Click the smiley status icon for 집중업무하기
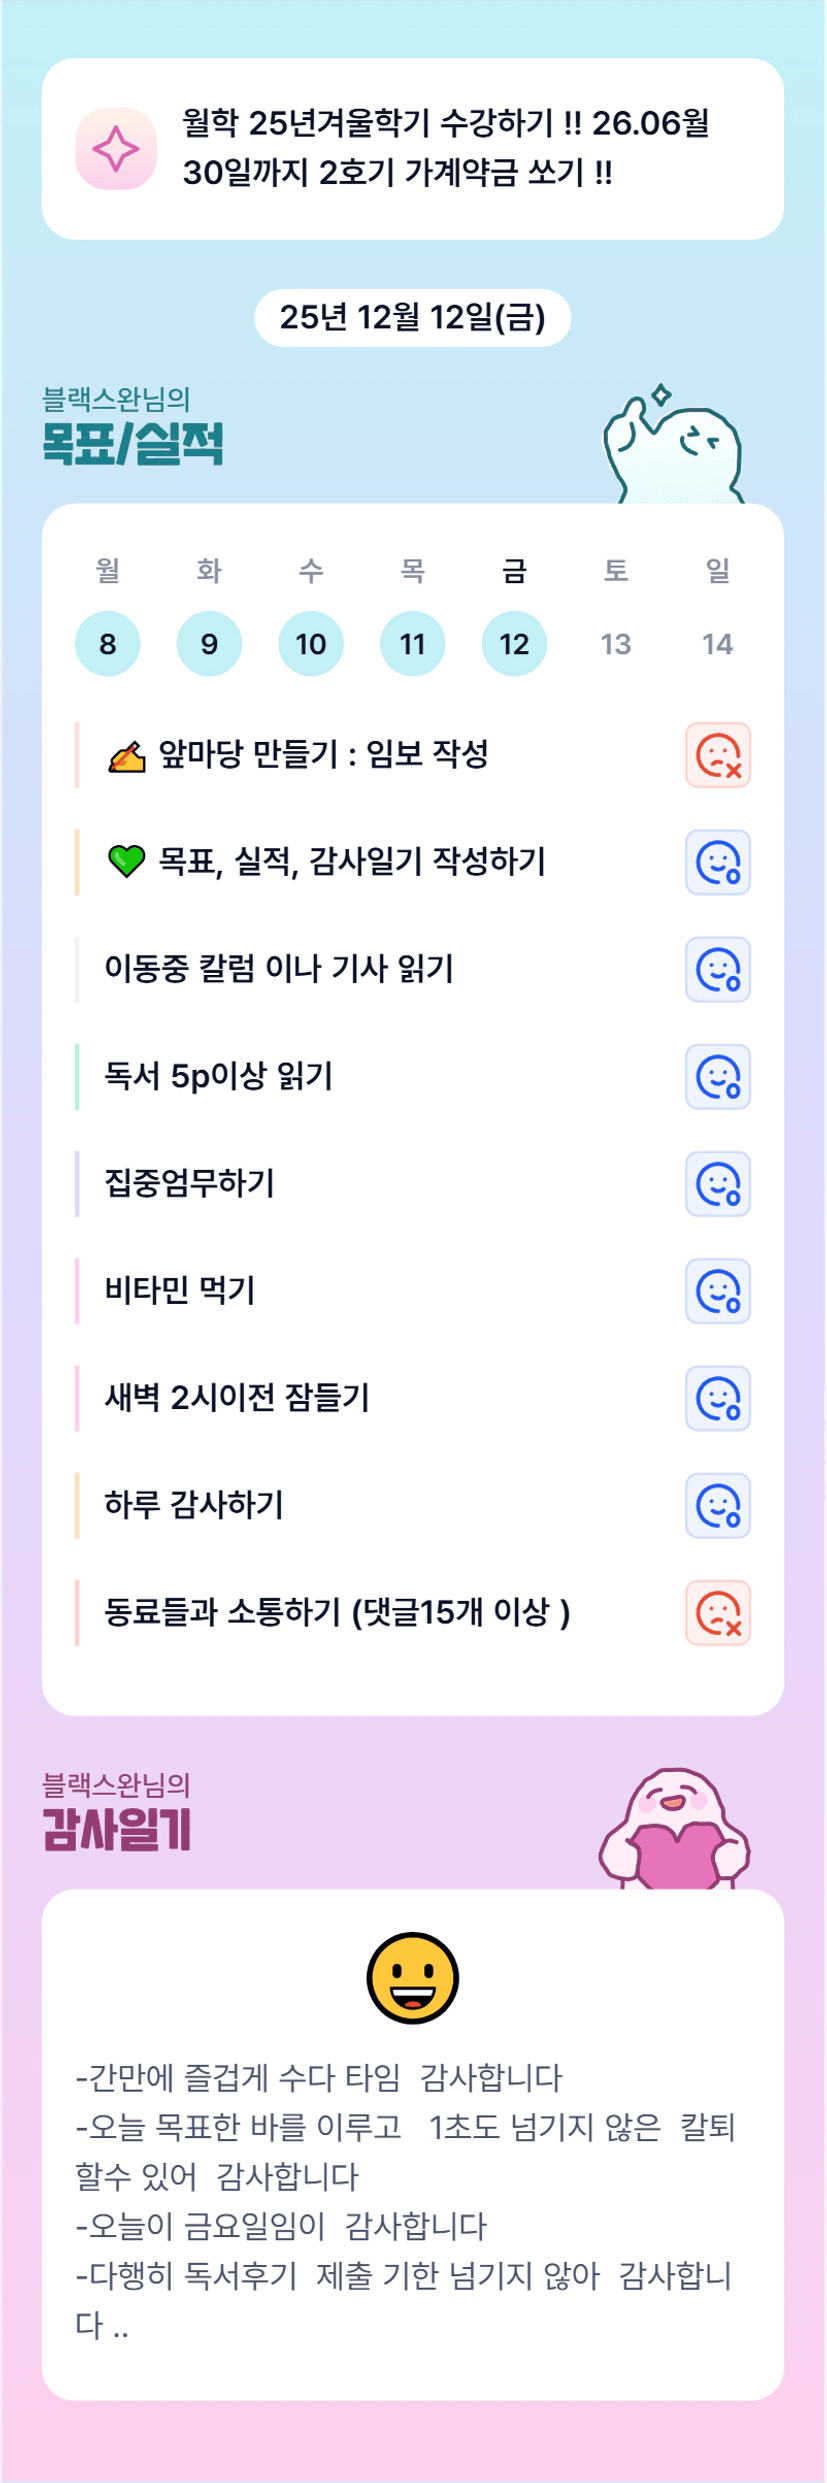Screen dimensions: 827x2483 [718, 1184]
